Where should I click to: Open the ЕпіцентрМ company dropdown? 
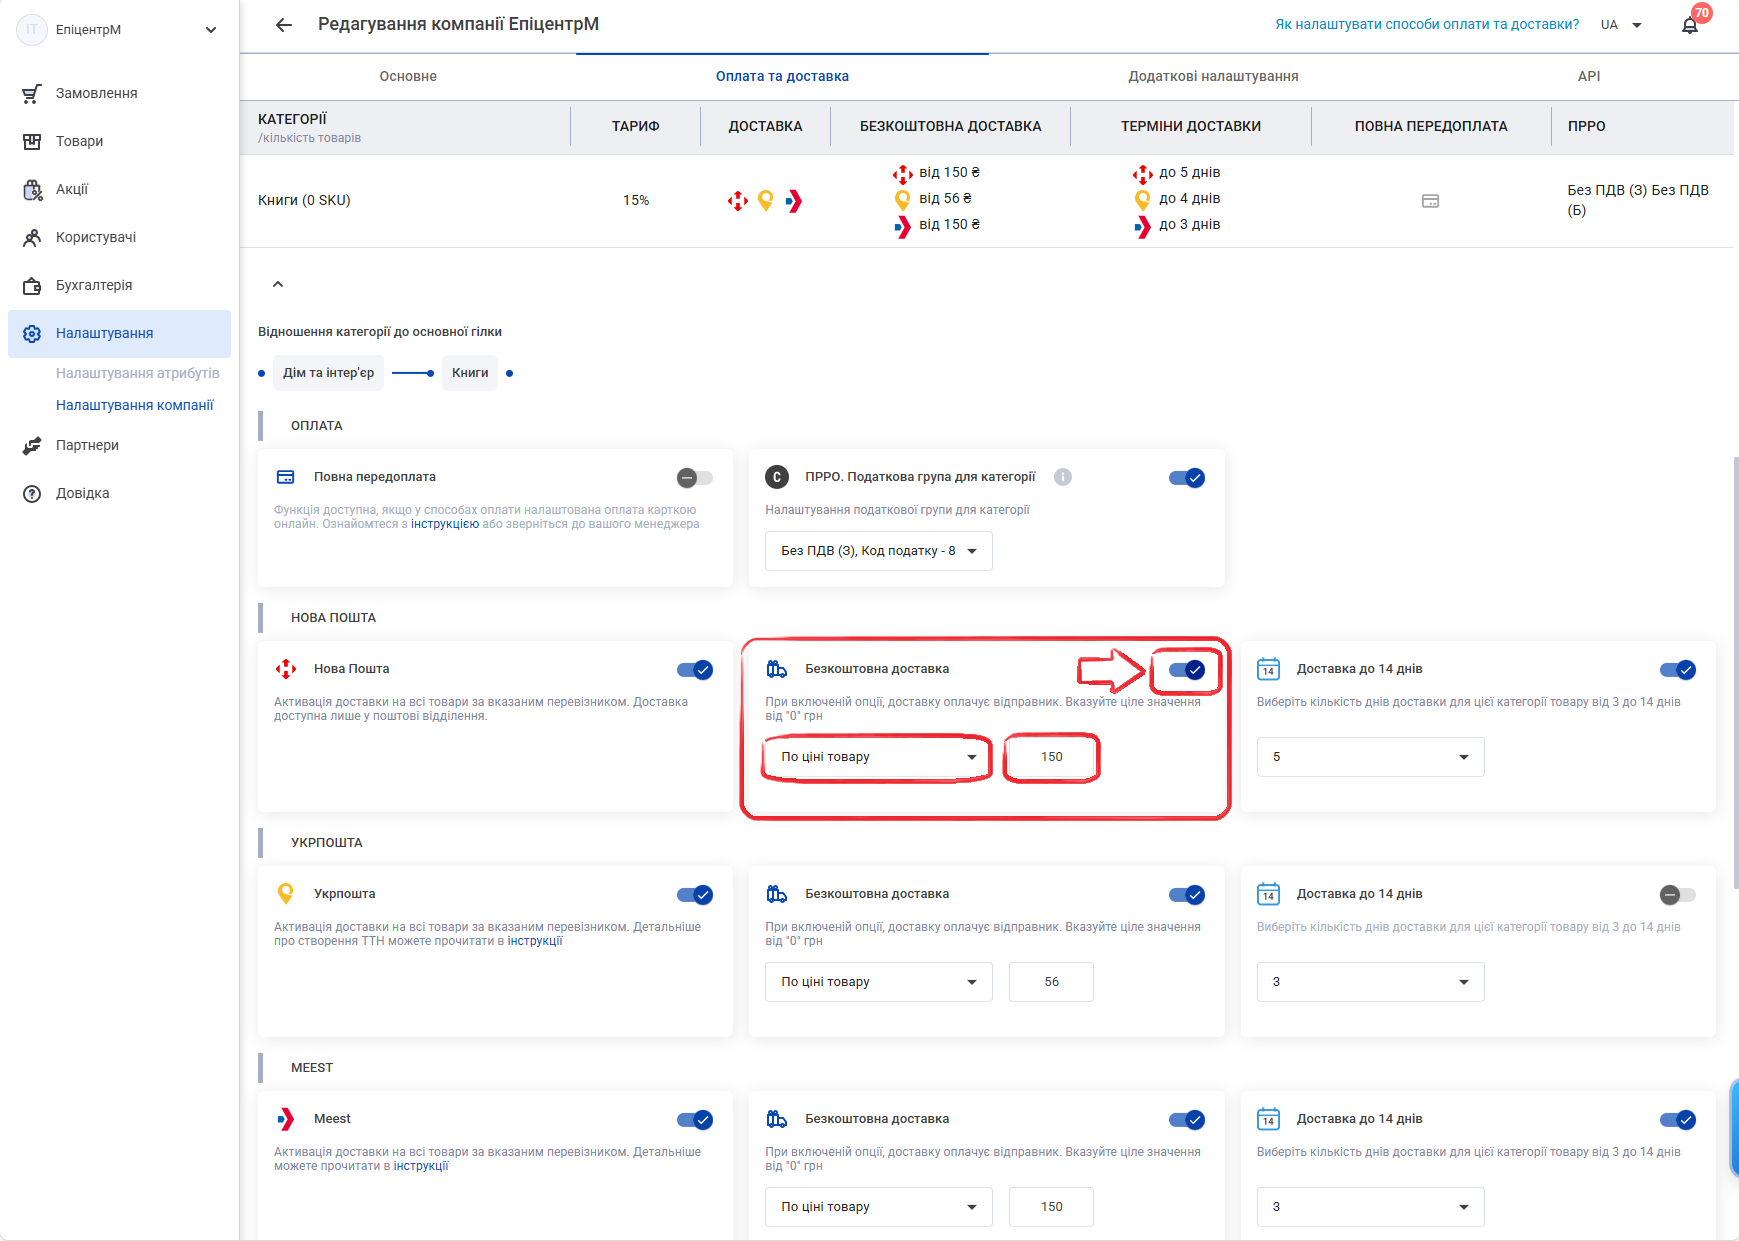pos(211,30)
